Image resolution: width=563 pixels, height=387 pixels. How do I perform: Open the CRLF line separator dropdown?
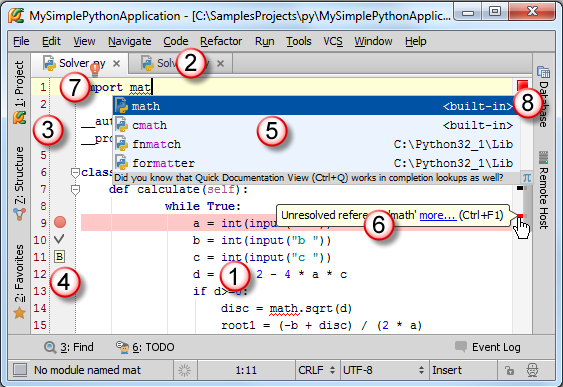coord(317,370)
